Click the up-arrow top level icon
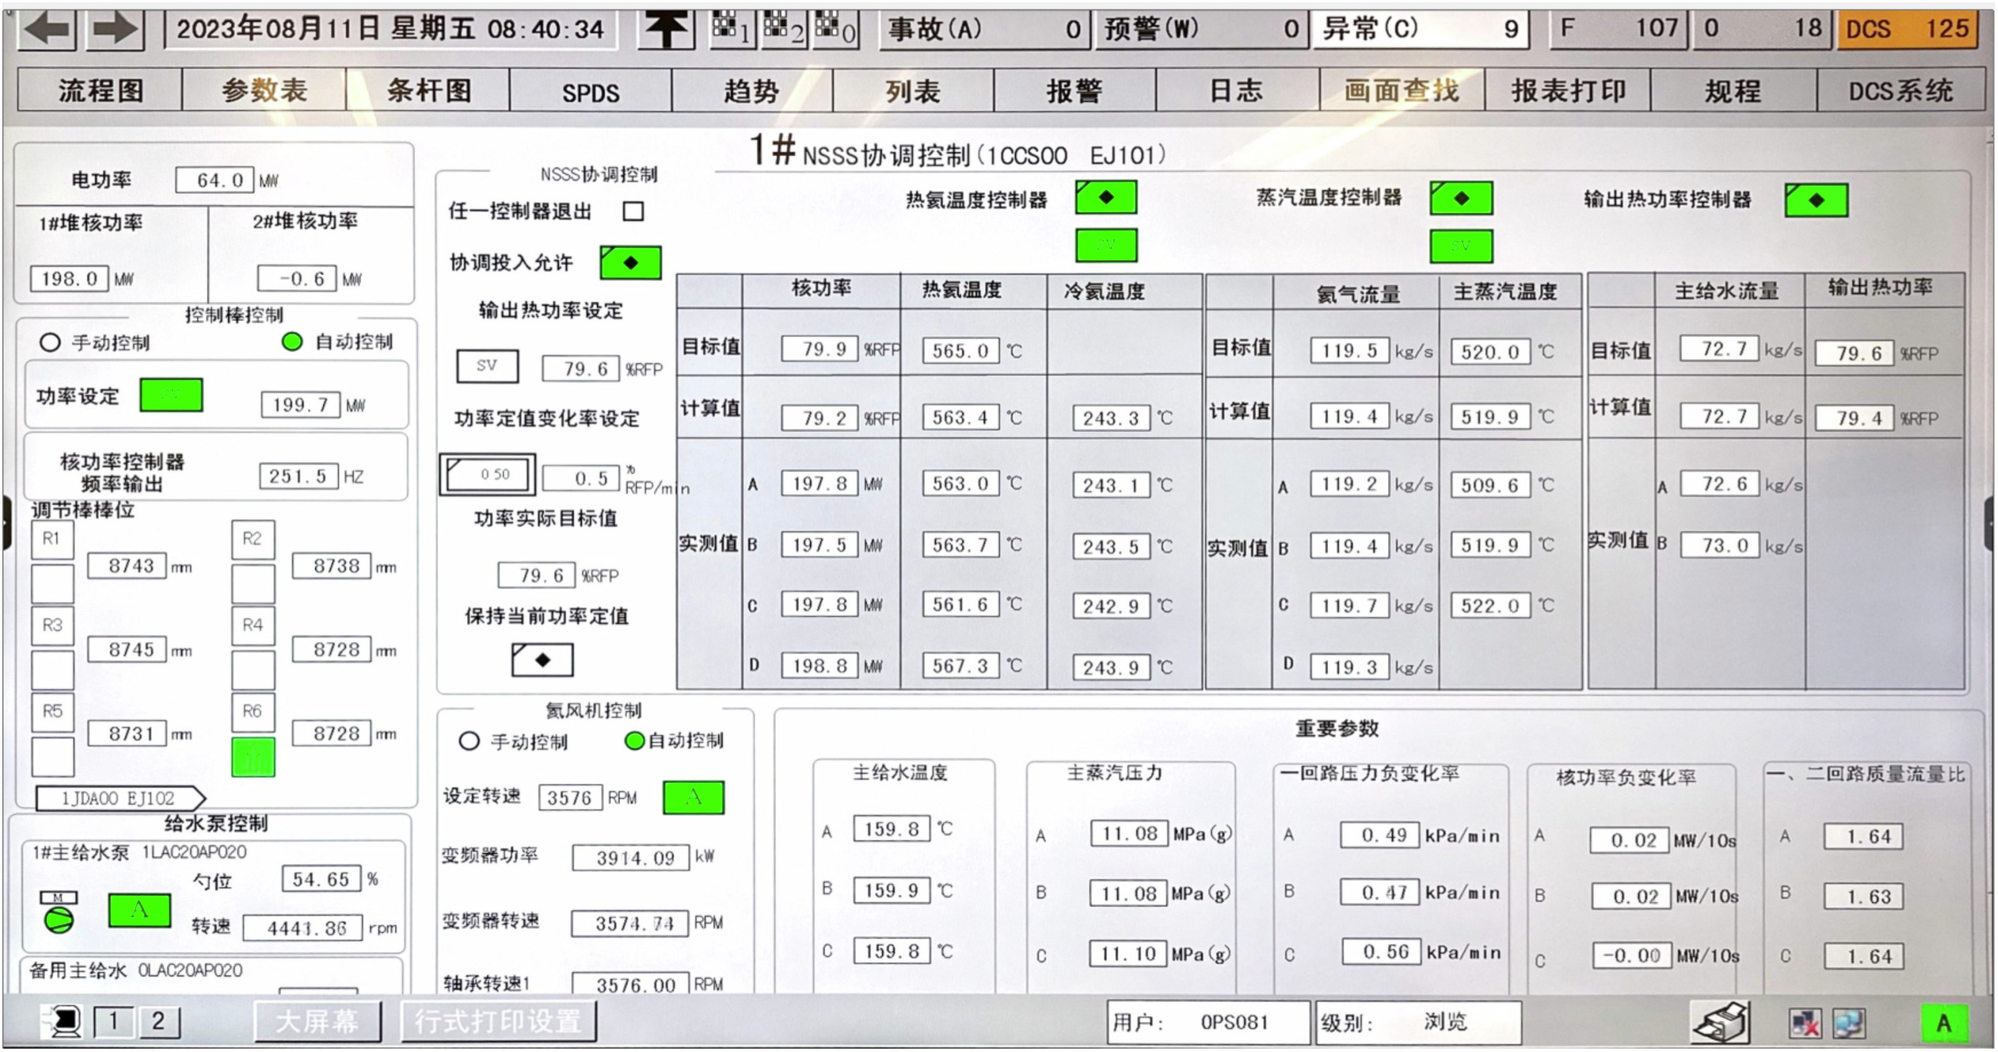The width and height of the screenshot is (1998, 1052). (666, 29)
